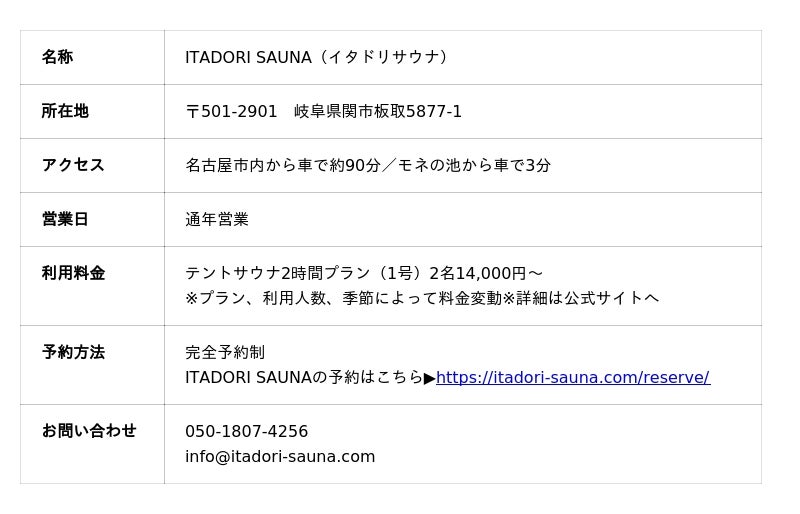
Task: Select the お問い合わせ row label
Action: coord(89,431)
